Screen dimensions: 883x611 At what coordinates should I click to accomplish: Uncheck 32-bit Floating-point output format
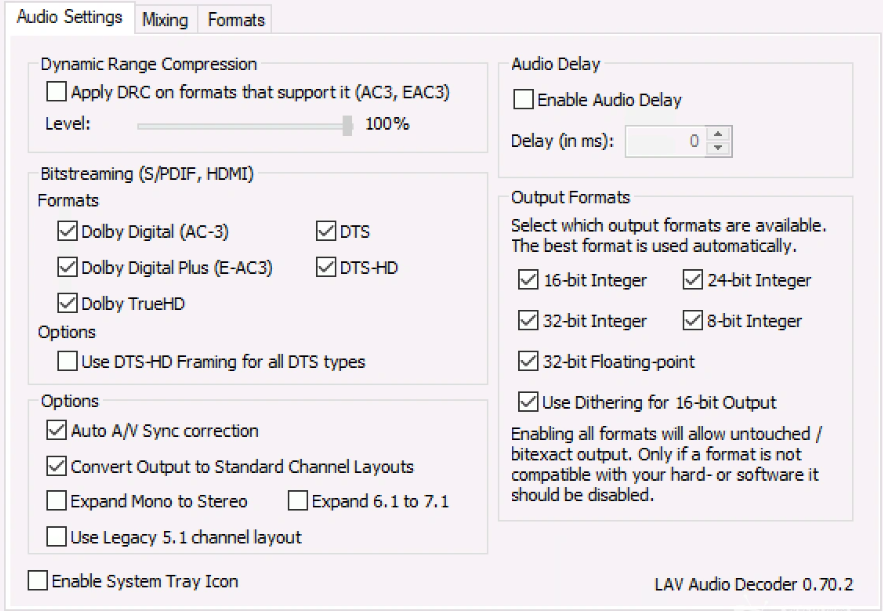528,362
